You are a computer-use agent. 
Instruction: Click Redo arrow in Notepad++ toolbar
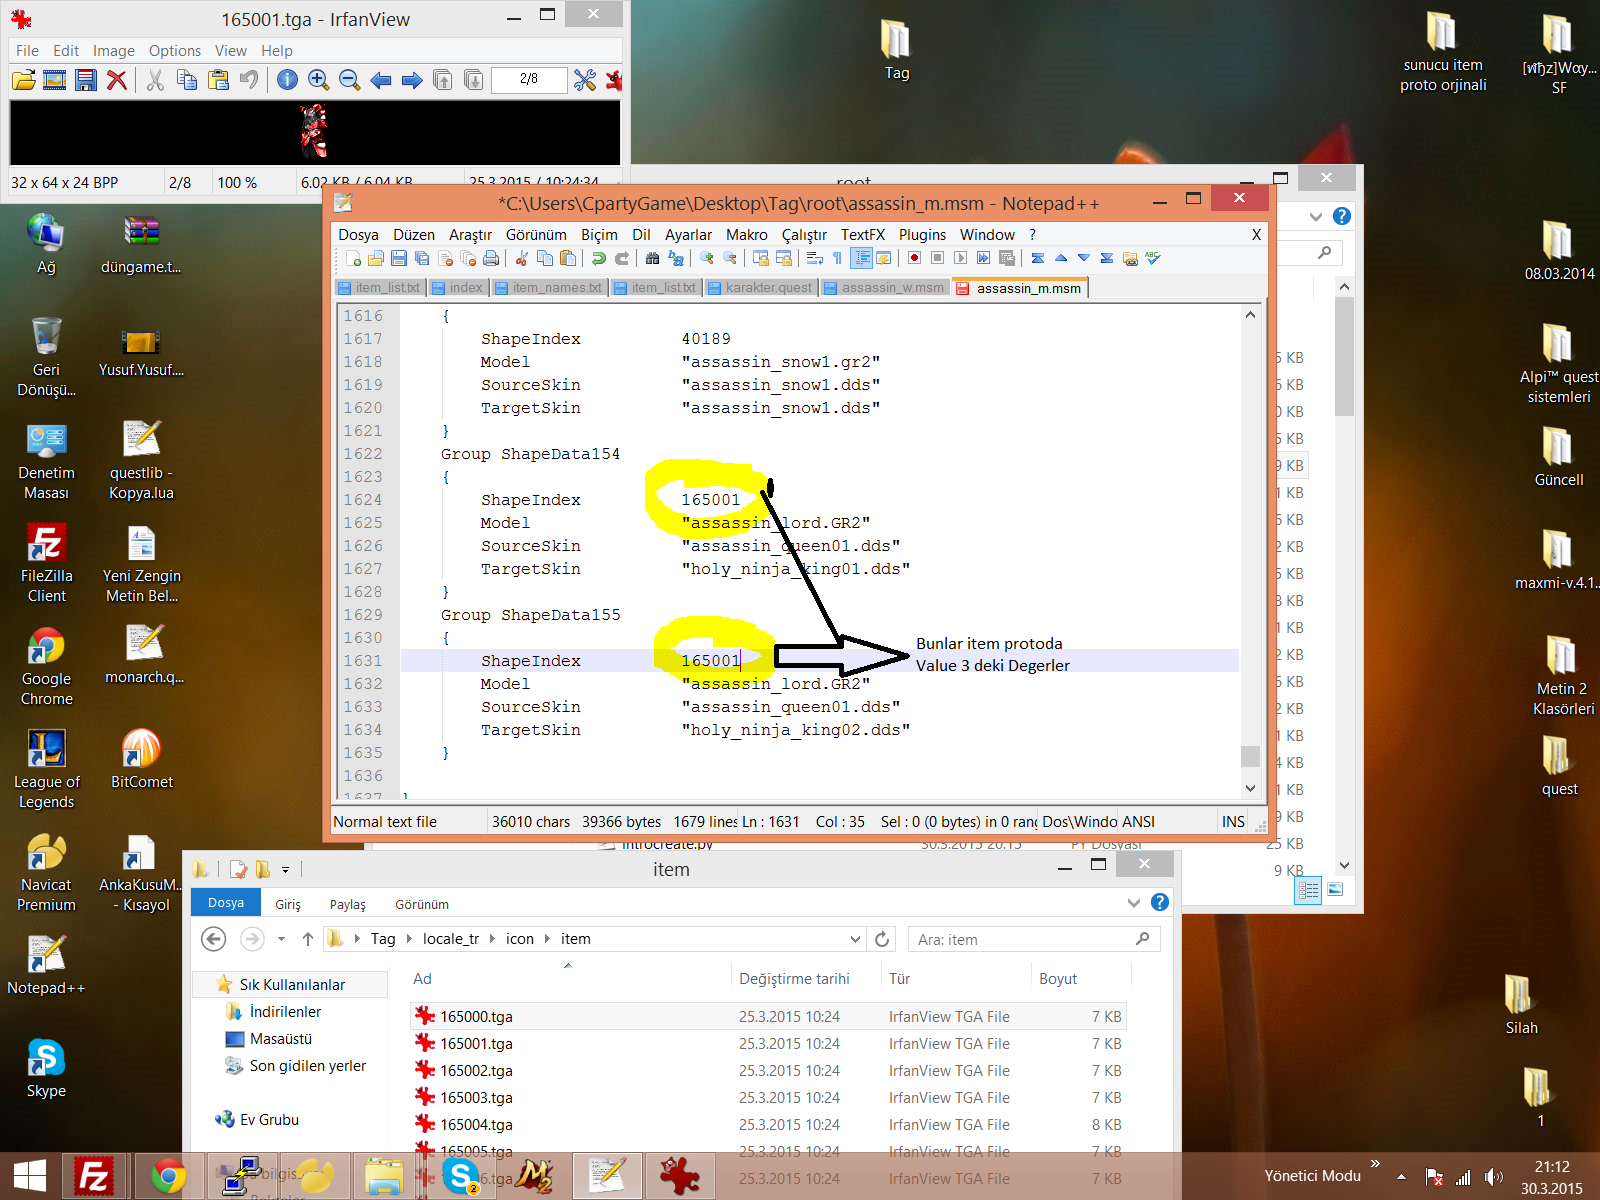tap(621, 258)
